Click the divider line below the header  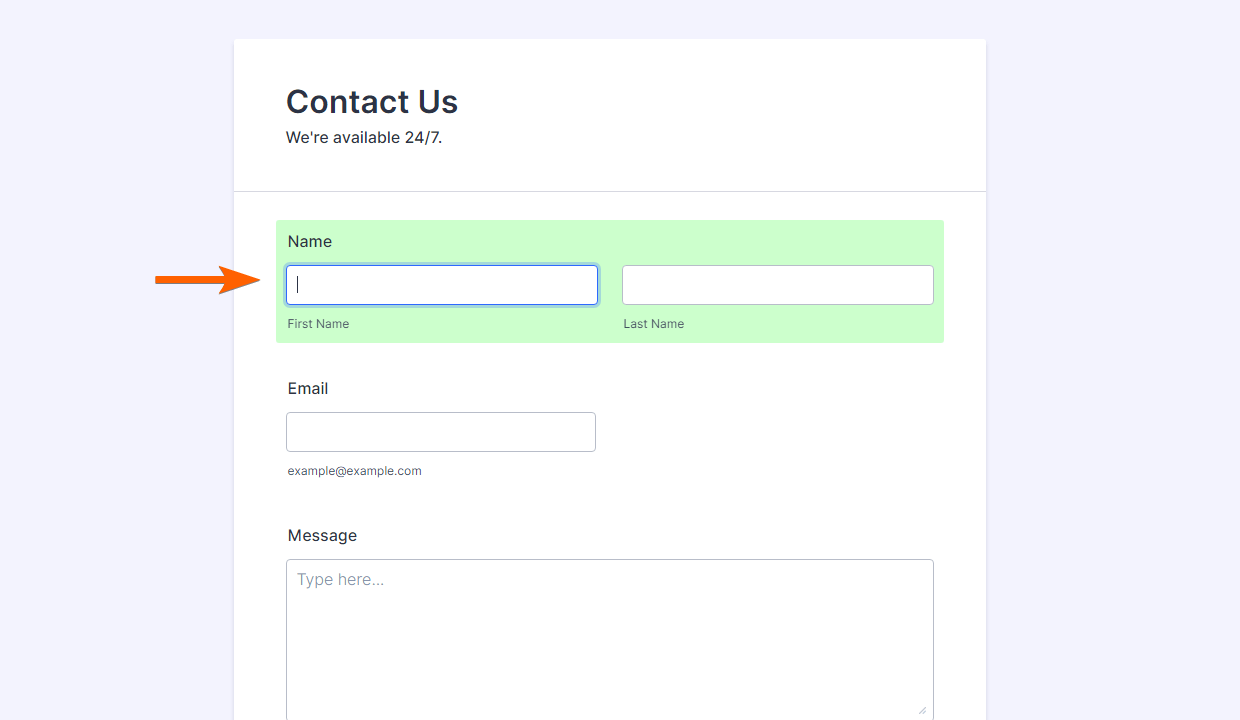(x=609, y=191)
